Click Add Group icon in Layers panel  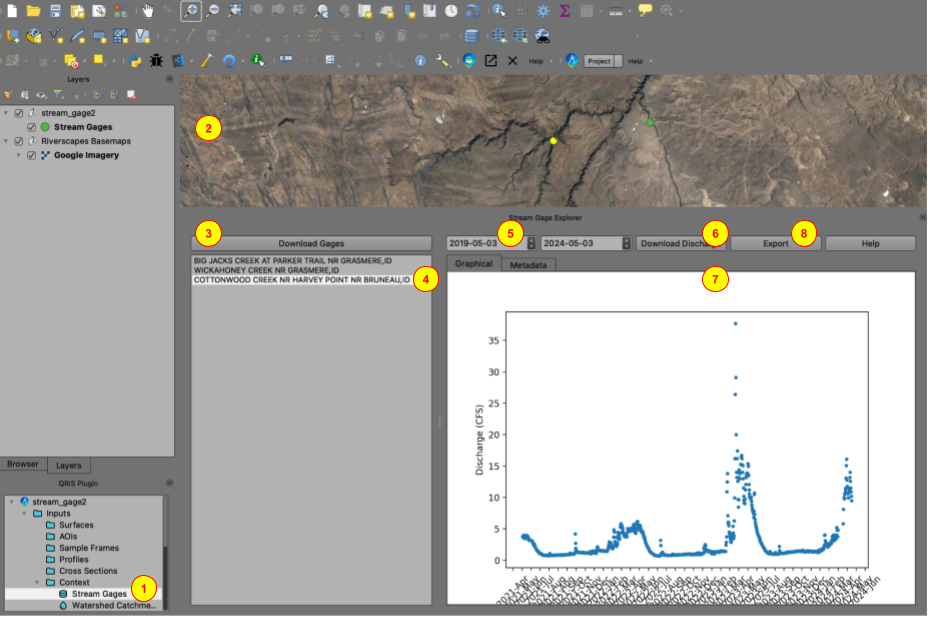coord(24,95)
